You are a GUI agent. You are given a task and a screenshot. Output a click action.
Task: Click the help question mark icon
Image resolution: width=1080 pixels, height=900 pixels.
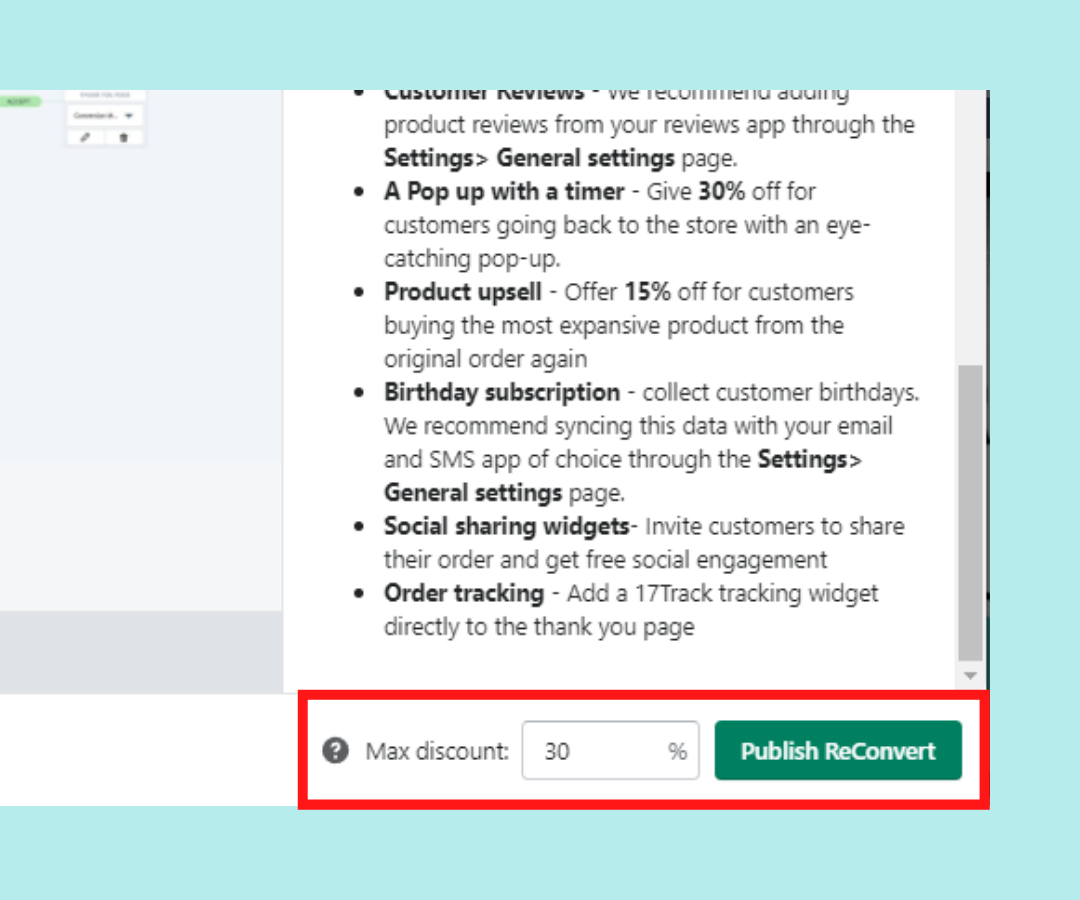(336, 751)
